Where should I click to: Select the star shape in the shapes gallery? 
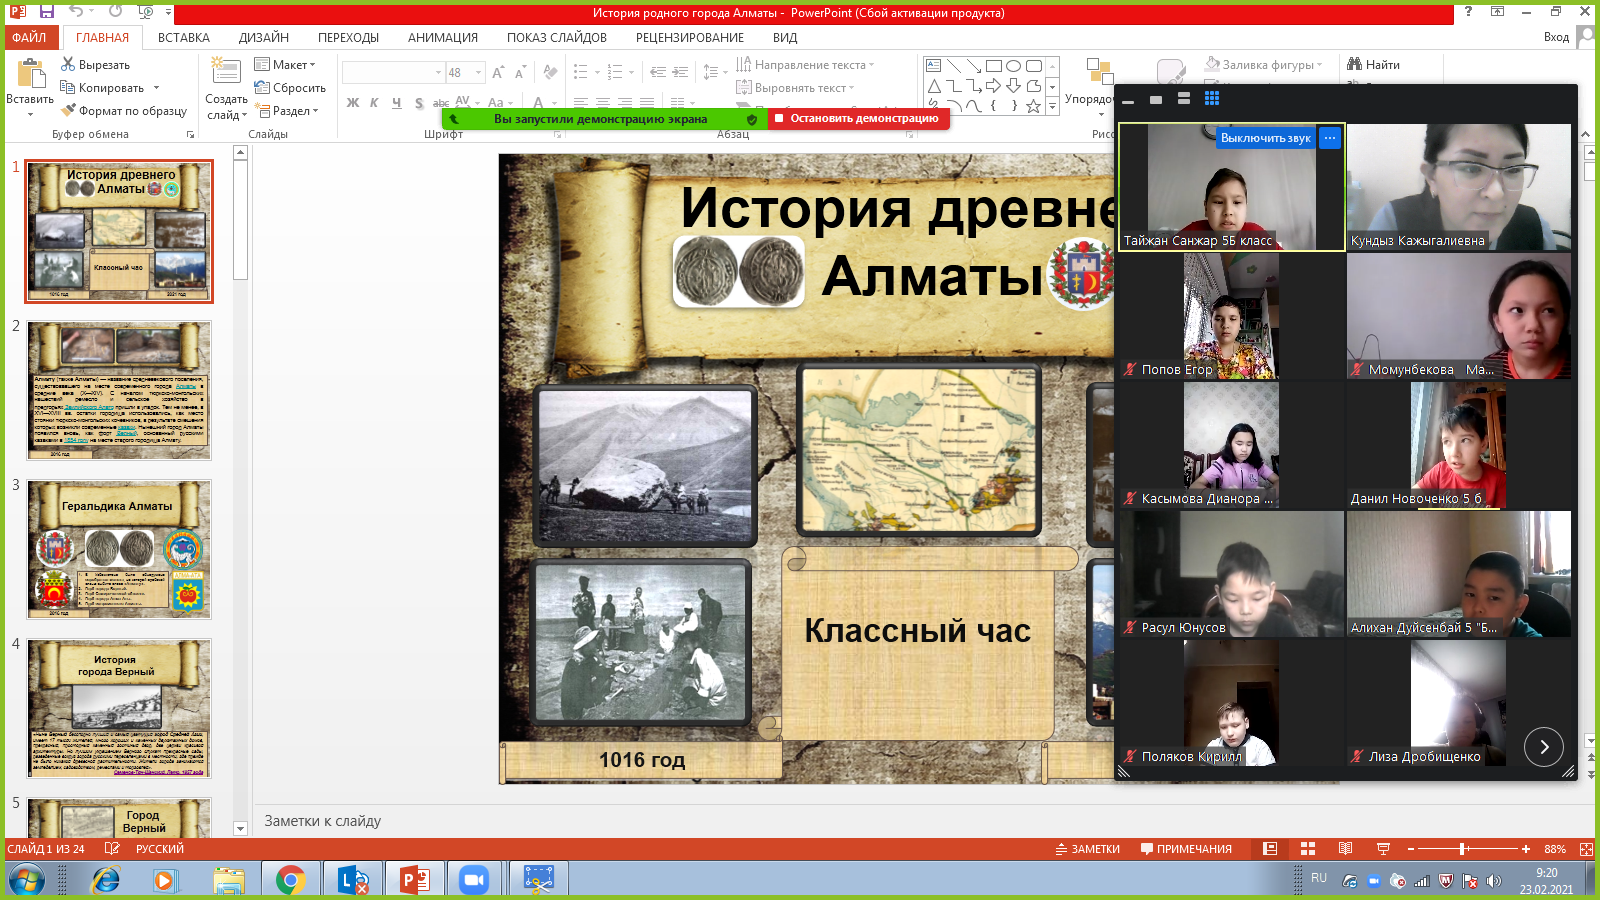pyautogui.click(x=1033, y=105)
